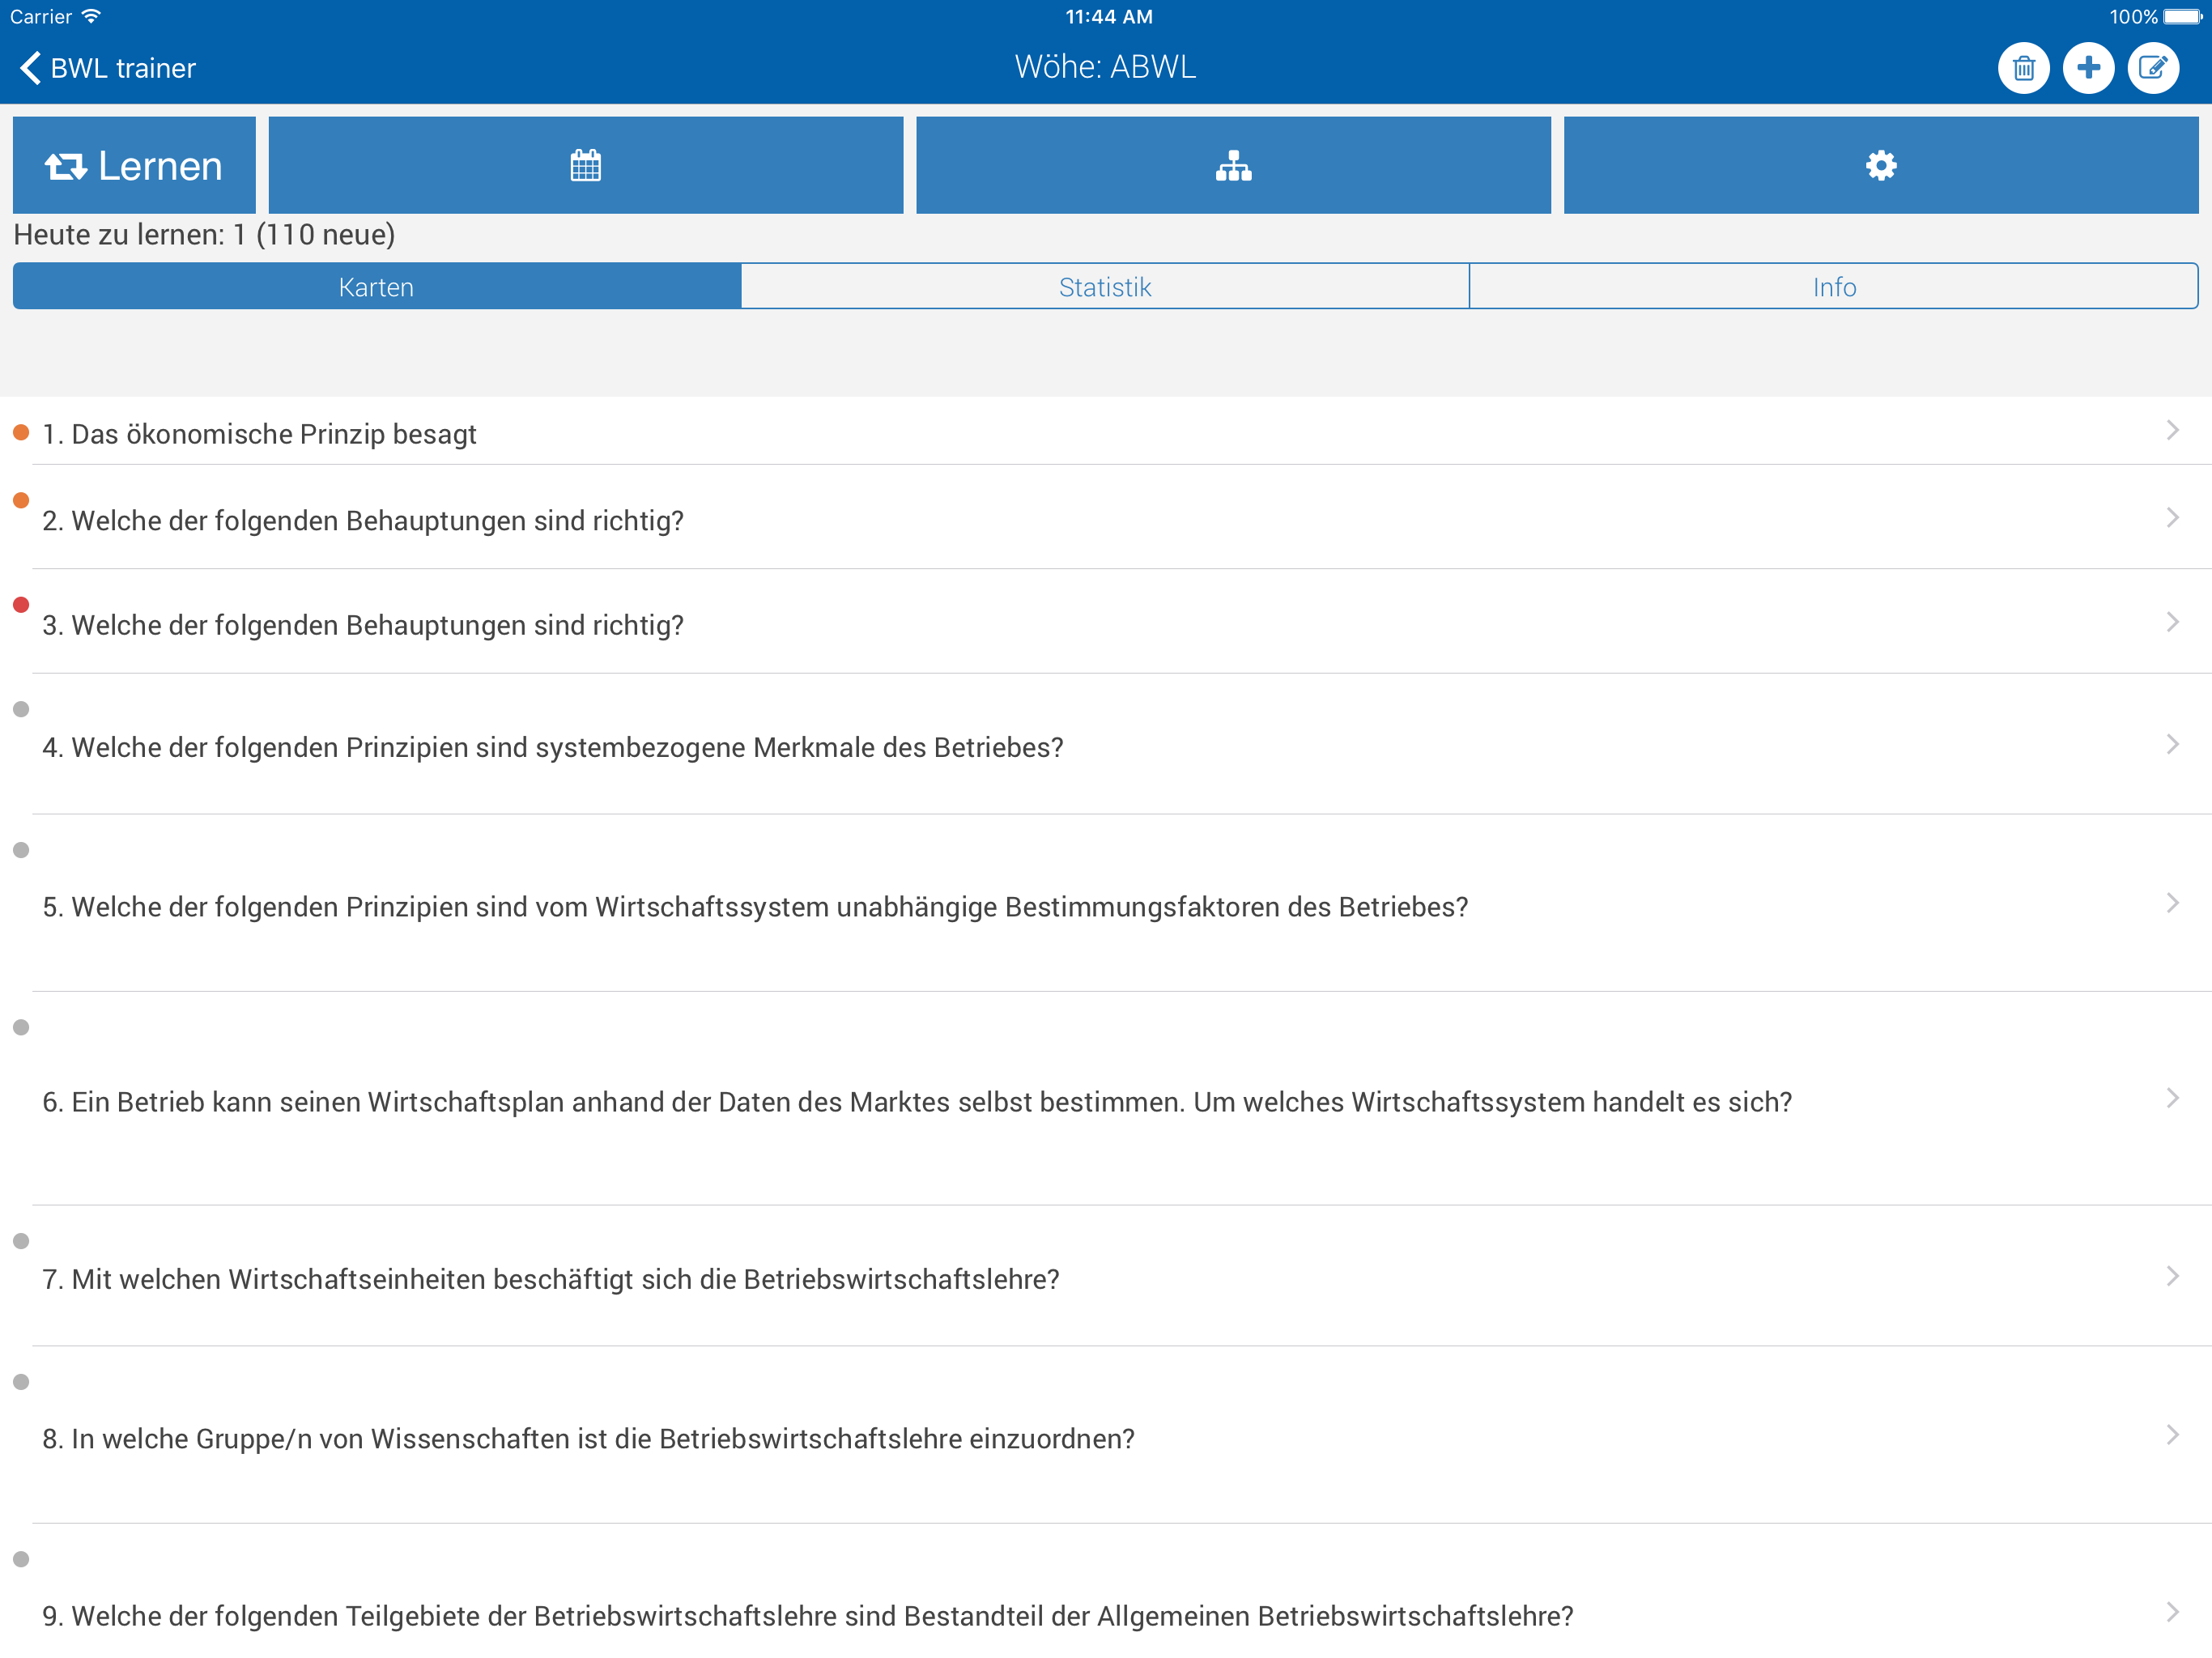Select the Karten tab
Image resolution: width=2212 pixels, height=1658 pixels.
(377, 287)
